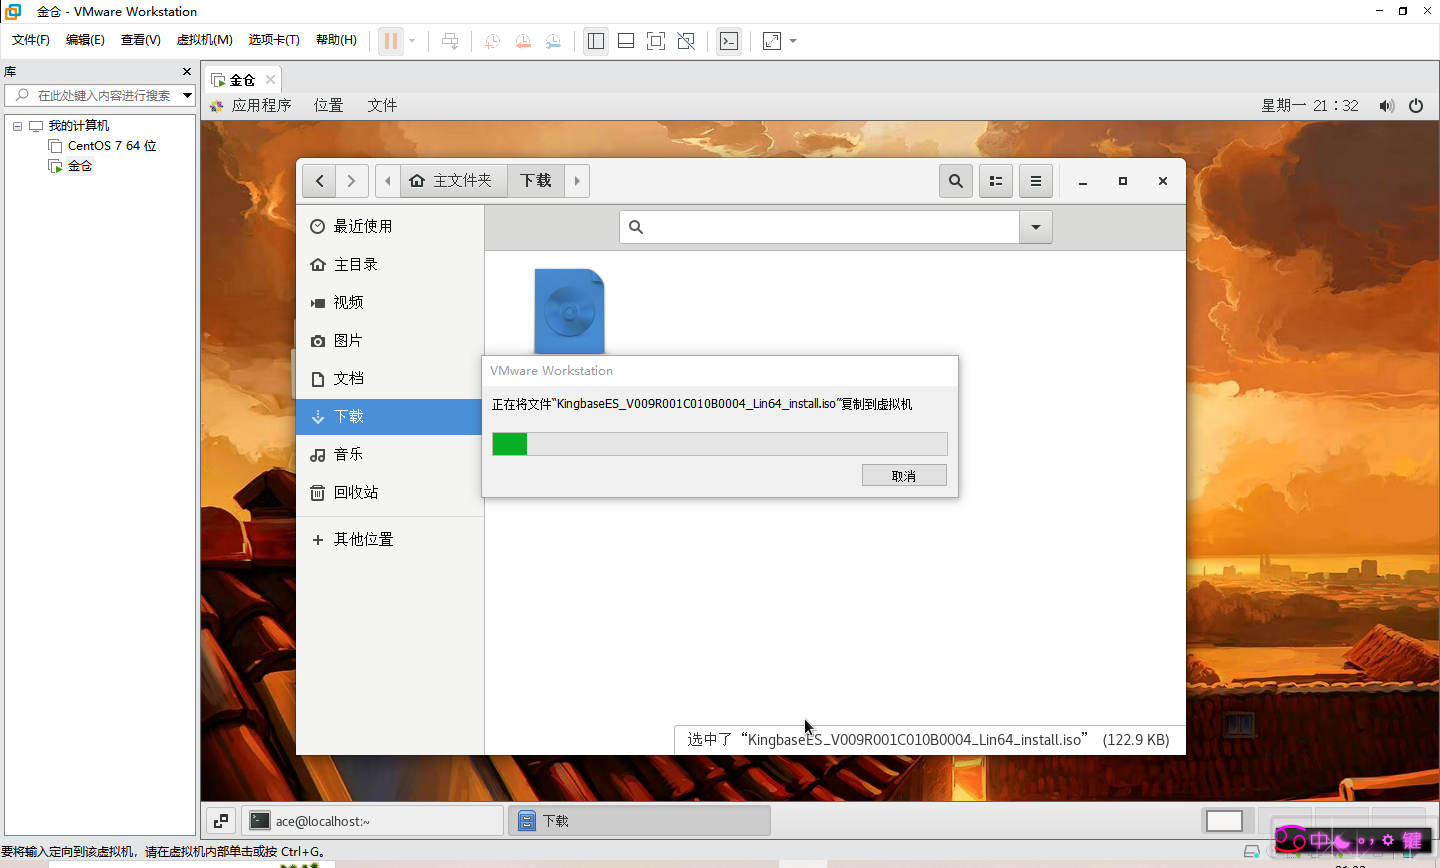
Task: Collapse the 我的计算机 tree node
Action: click(x=17, y=126)
